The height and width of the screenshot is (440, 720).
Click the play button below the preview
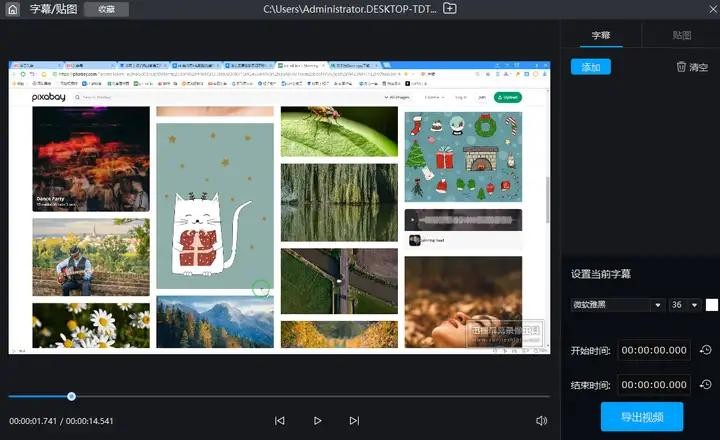[x=317, y=421]
